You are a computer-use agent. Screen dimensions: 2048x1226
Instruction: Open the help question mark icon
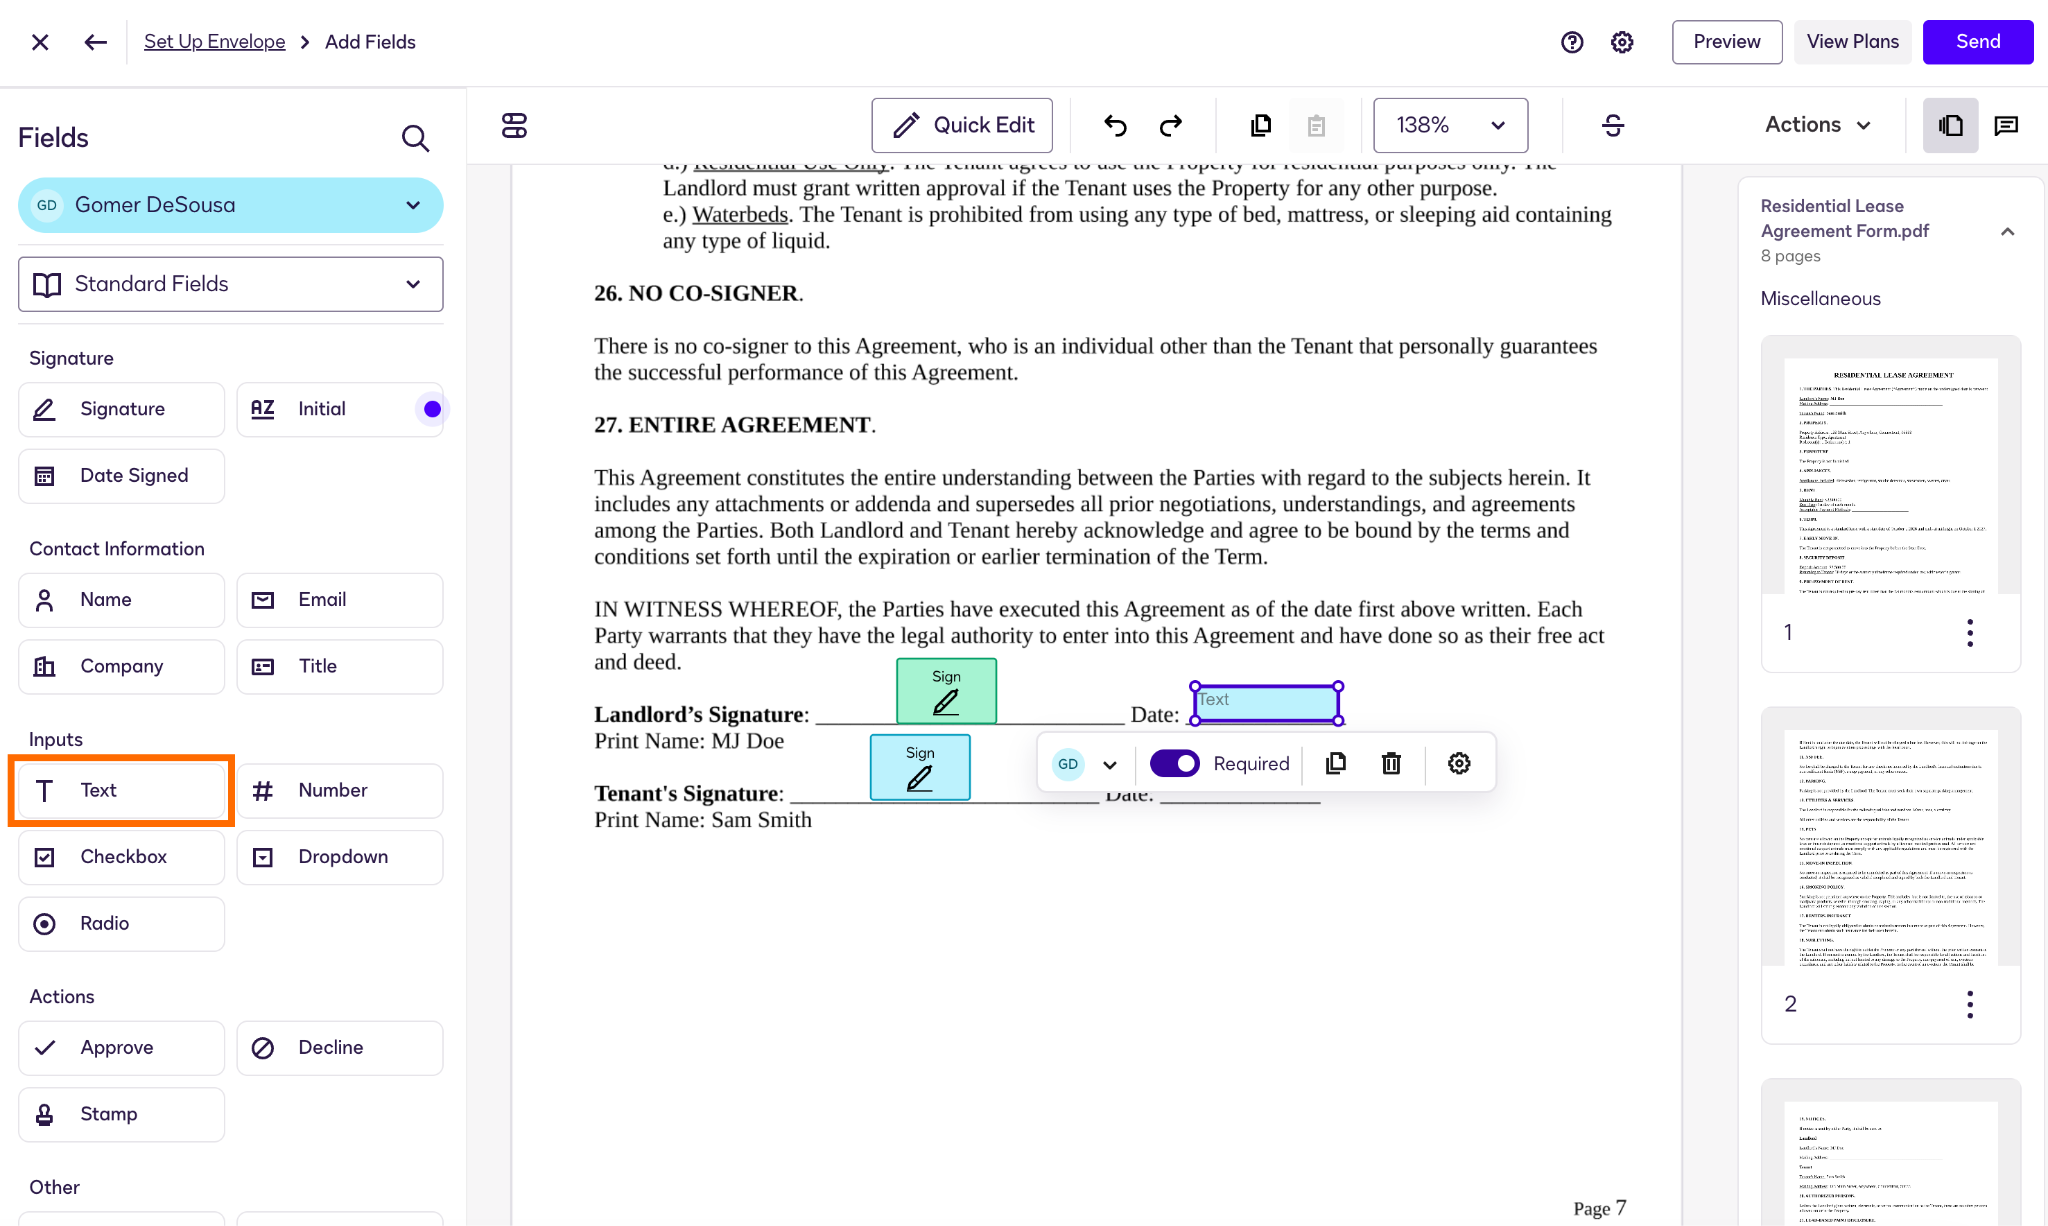pos(1572,42)
